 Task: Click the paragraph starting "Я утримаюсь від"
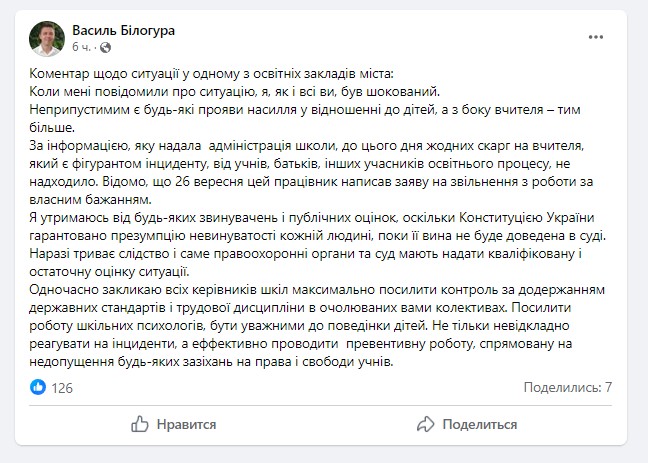[300, 227]
